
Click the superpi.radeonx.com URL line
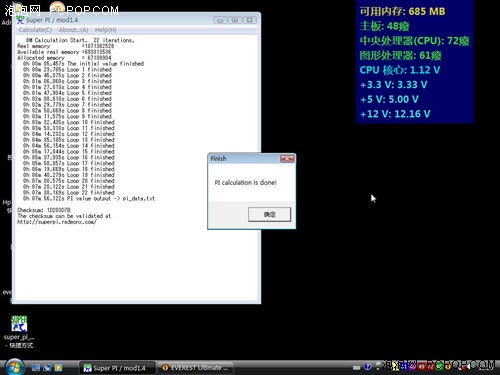[x=57, y=222]
